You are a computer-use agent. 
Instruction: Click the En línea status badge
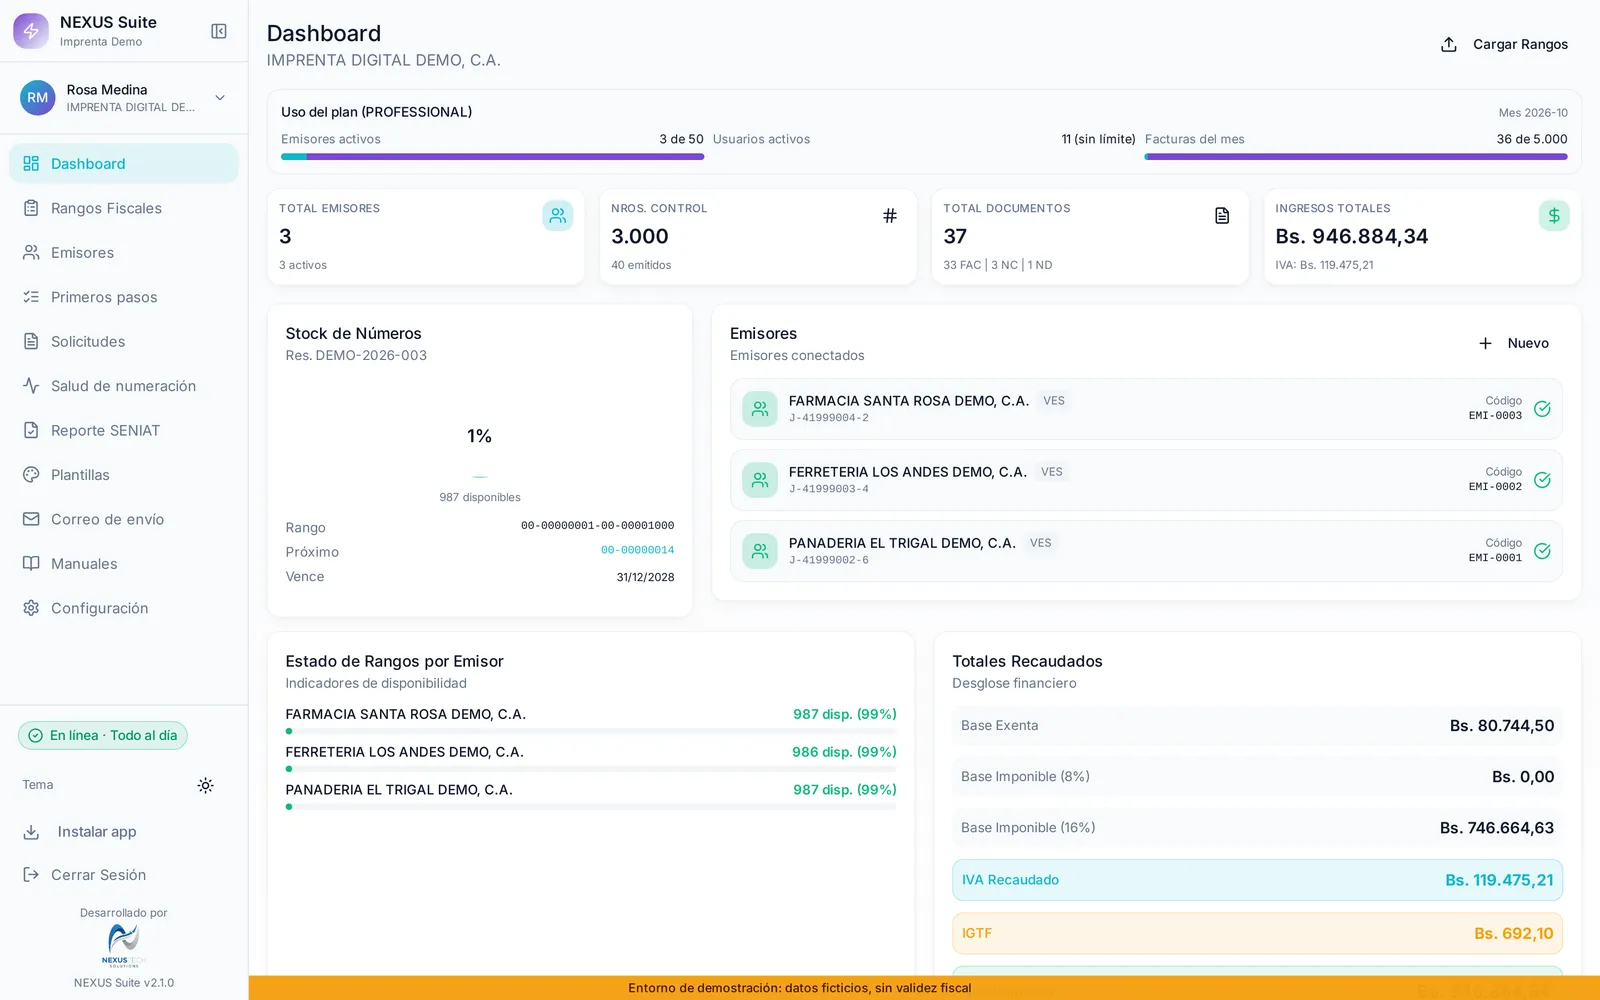click(x=103, y=735)
